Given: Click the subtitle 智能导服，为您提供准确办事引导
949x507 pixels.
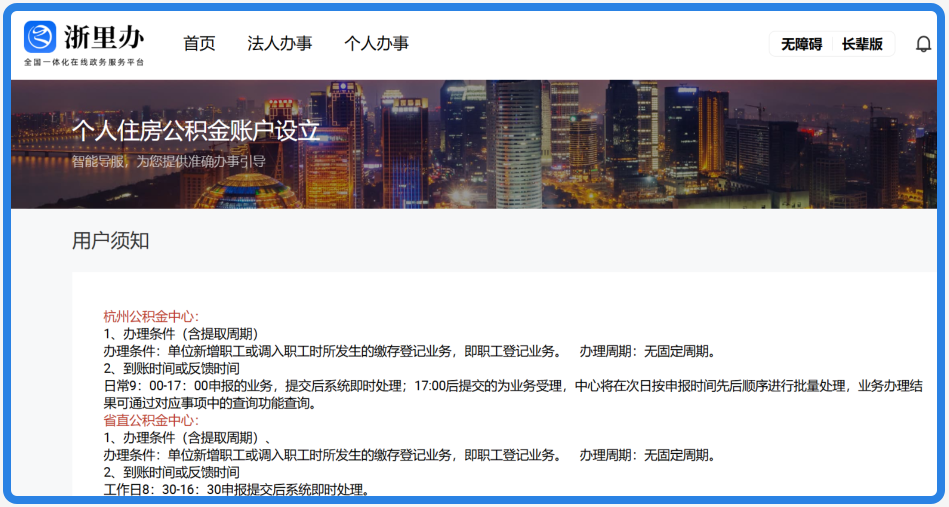Looking at the screenshot, I should (168, 162).
